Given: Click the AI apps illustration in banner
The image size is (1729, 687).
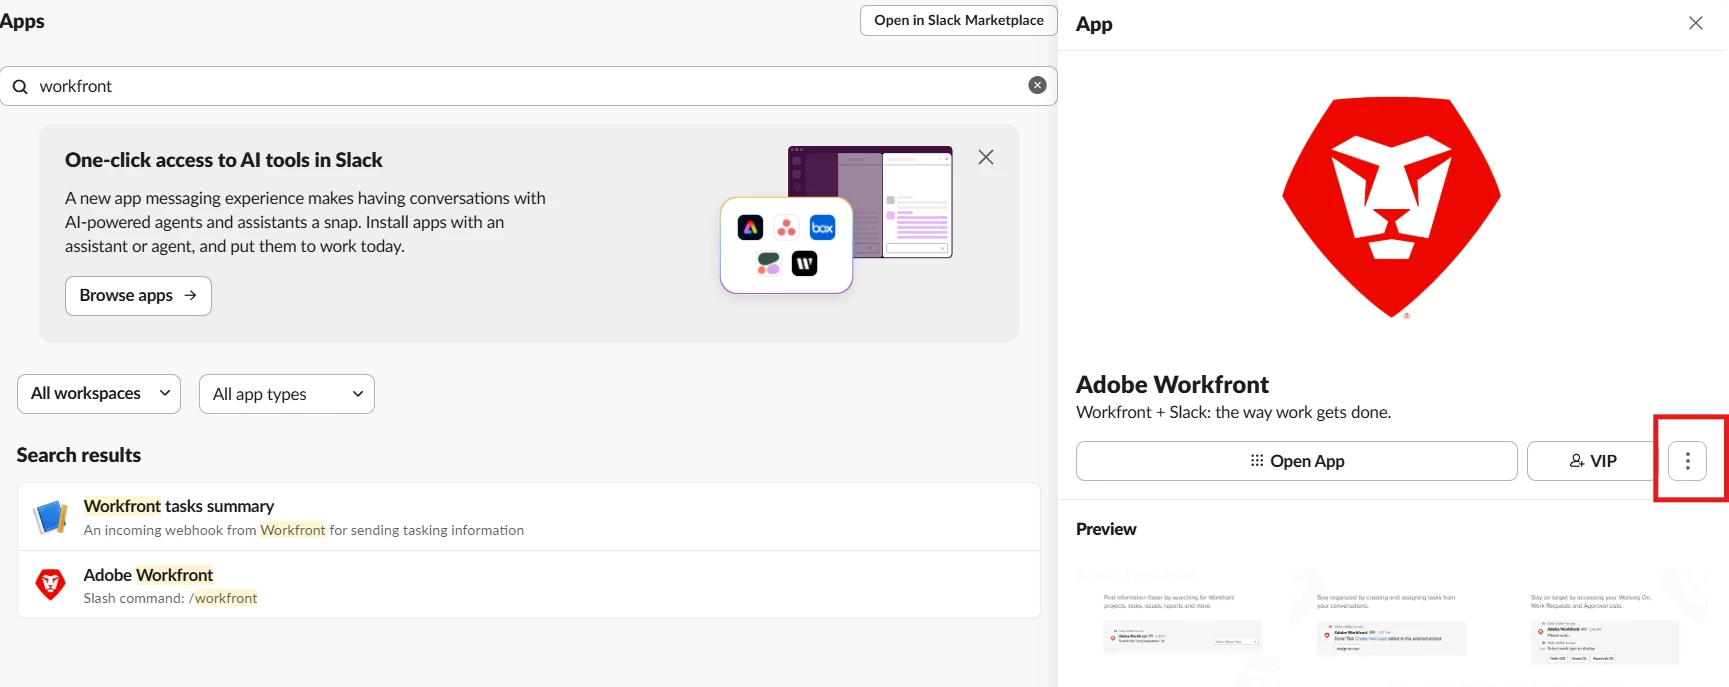Looking at the screenshot, I should pyautogui.click(x=836, y=220).
